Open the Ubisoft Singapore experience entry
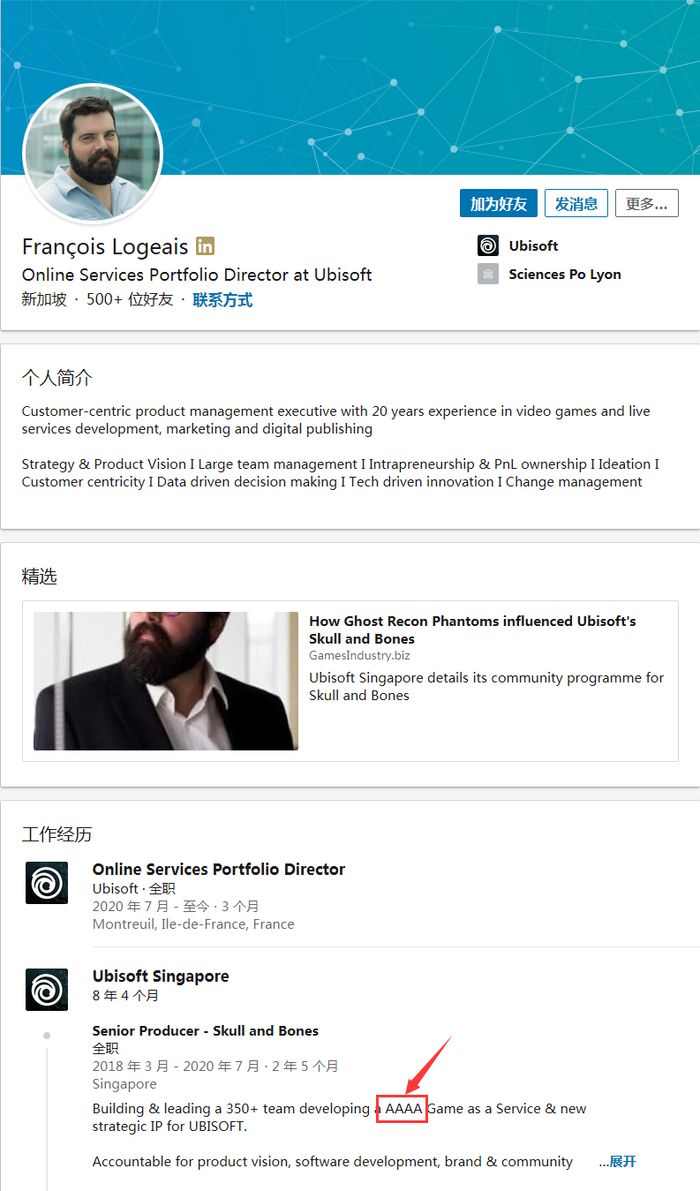700x1191 pixels. [x=161, y=976]
